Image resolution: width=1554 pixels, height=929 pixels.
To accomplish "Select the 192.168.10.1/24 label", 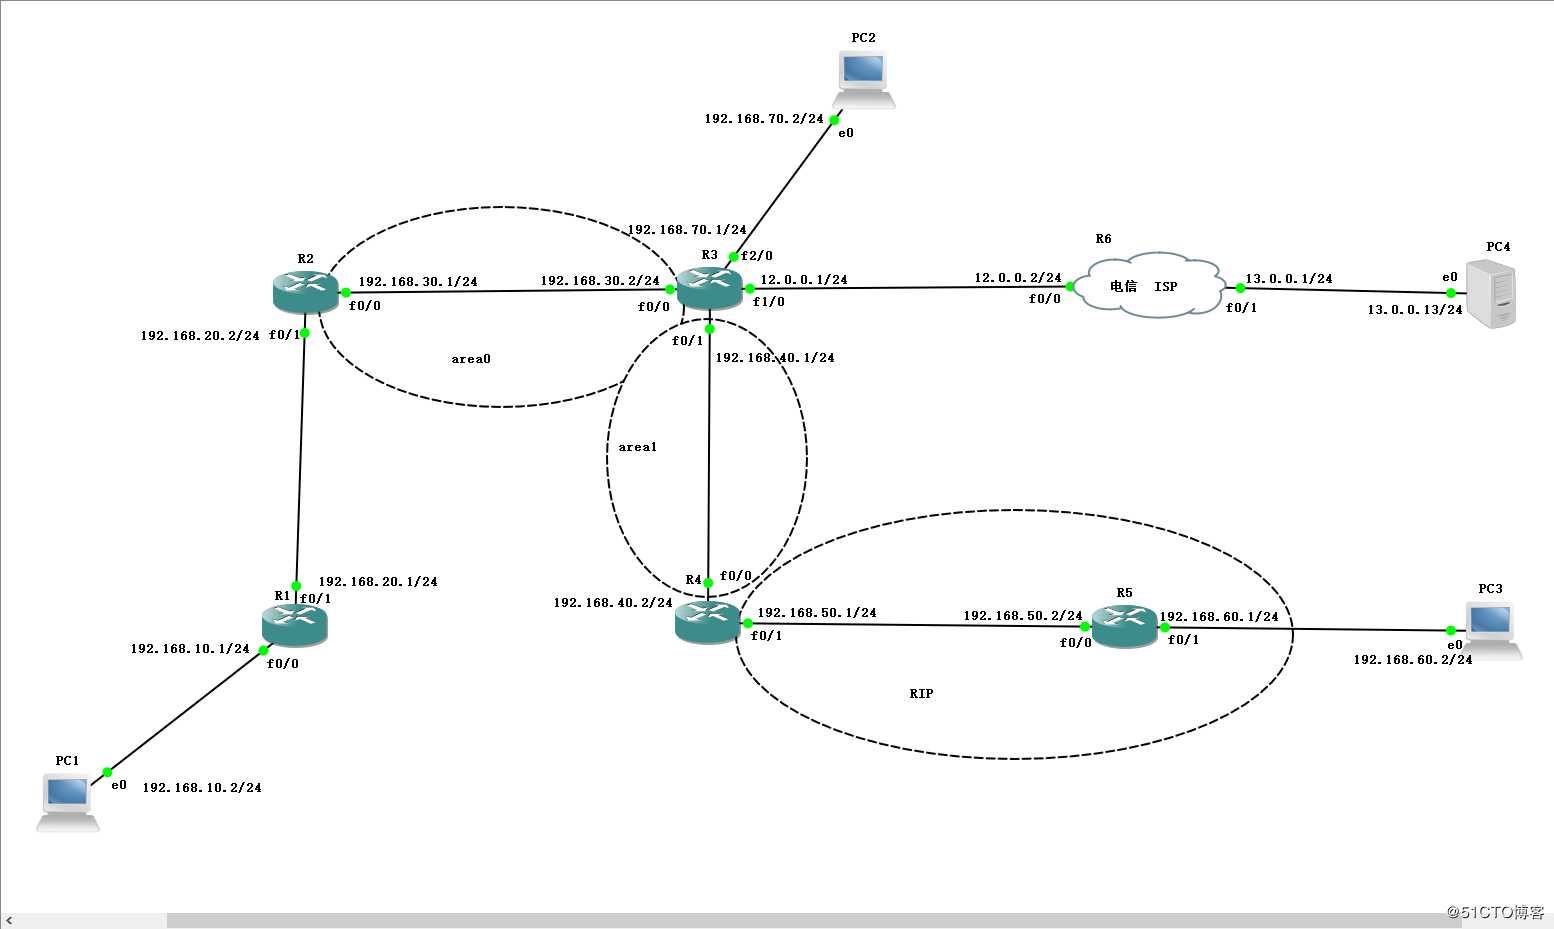I will (x=190, y=649).
